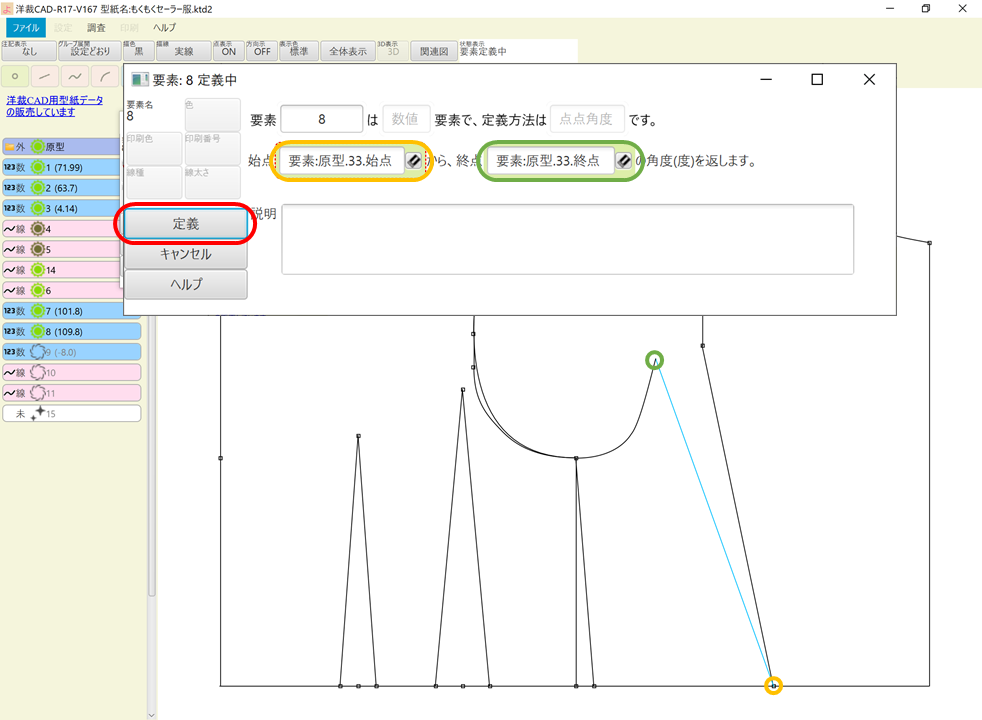The width and height of the screenshot is (982, 720).
Task: Click the 関連図 button
Action: [x=433, y=50]
